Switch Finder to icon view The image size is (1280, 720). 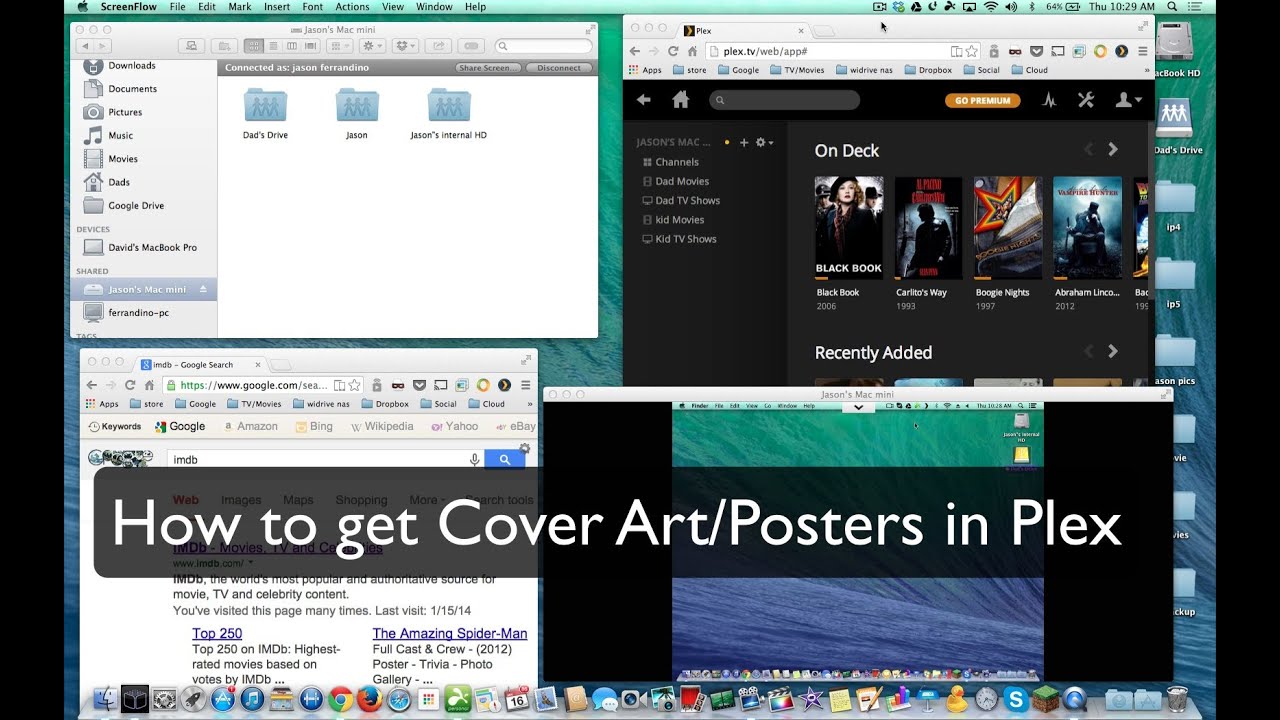pos(254,46)
